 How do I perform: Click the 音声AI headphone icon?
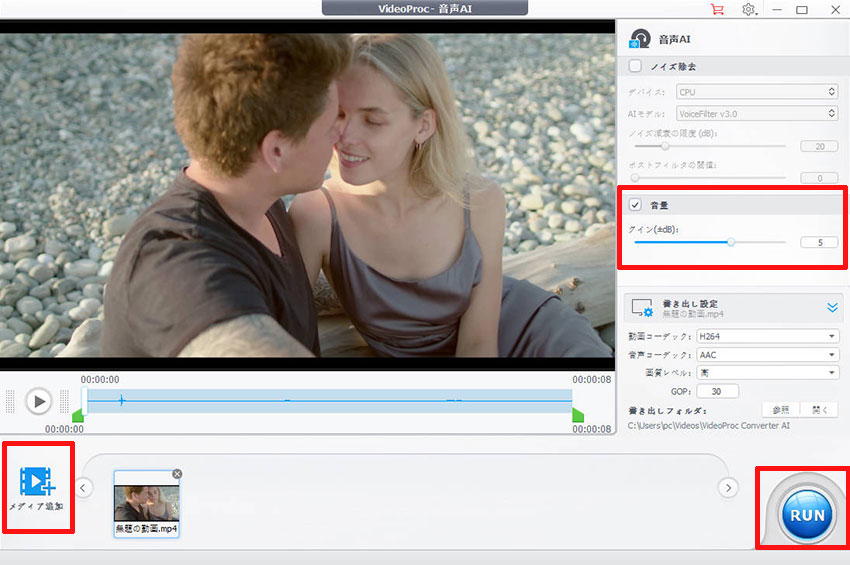tap(640, 39)
